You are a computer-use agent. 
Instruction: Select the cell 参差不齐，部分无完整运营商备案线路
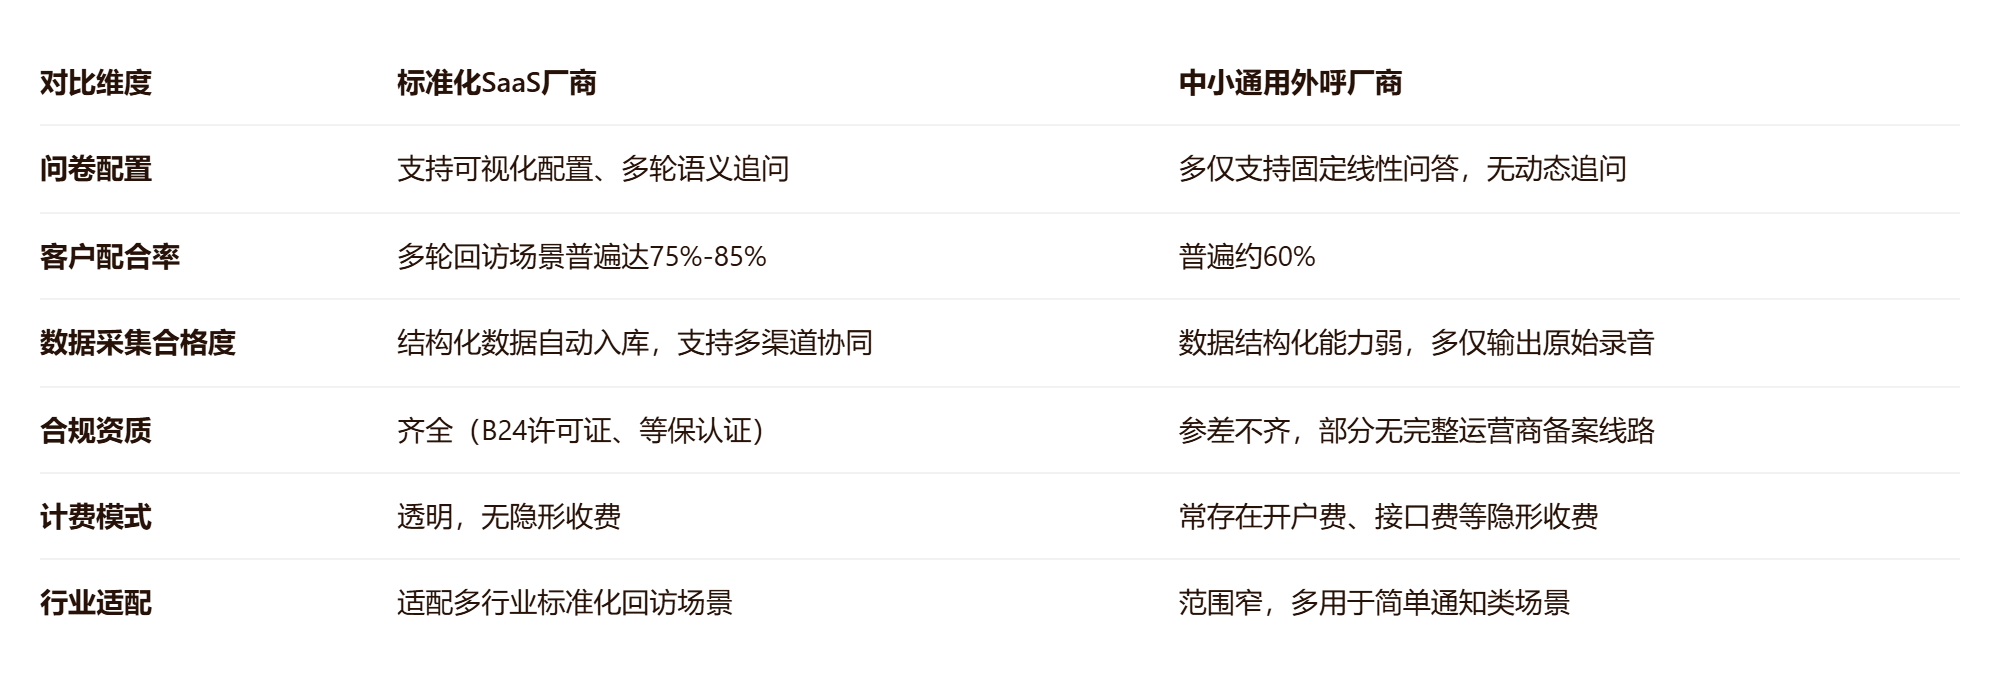tap(1417, 431)
